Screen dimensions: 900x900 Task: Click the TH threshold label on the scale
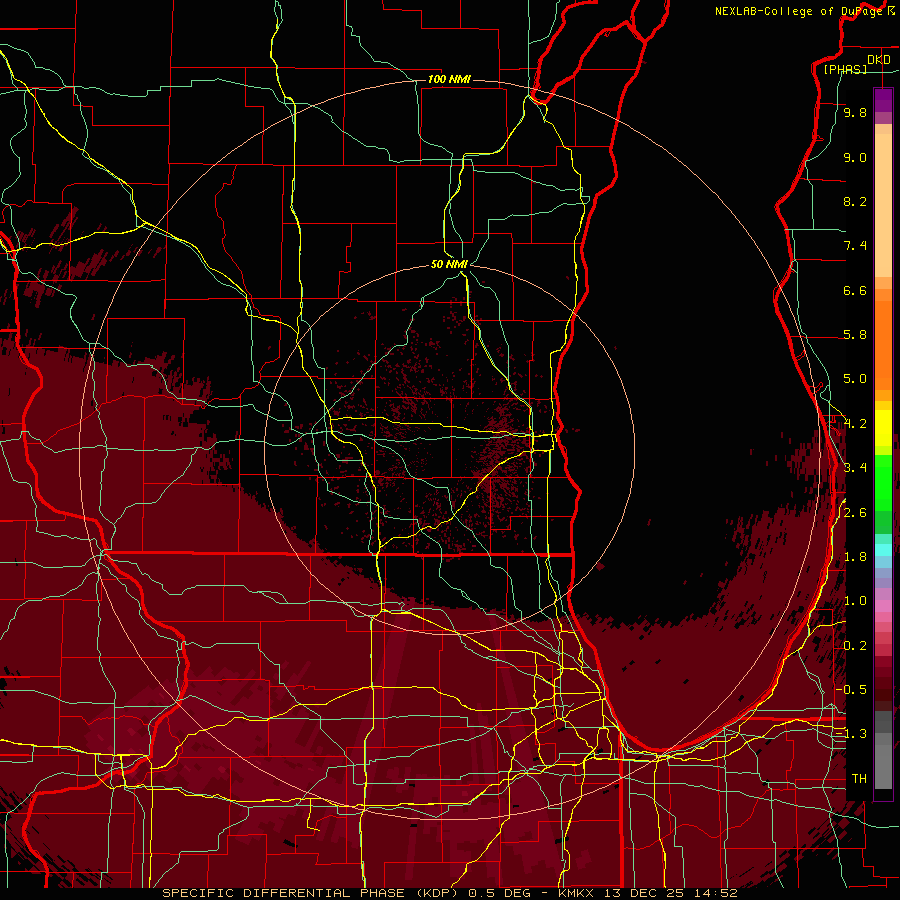(x=859, y=779)
